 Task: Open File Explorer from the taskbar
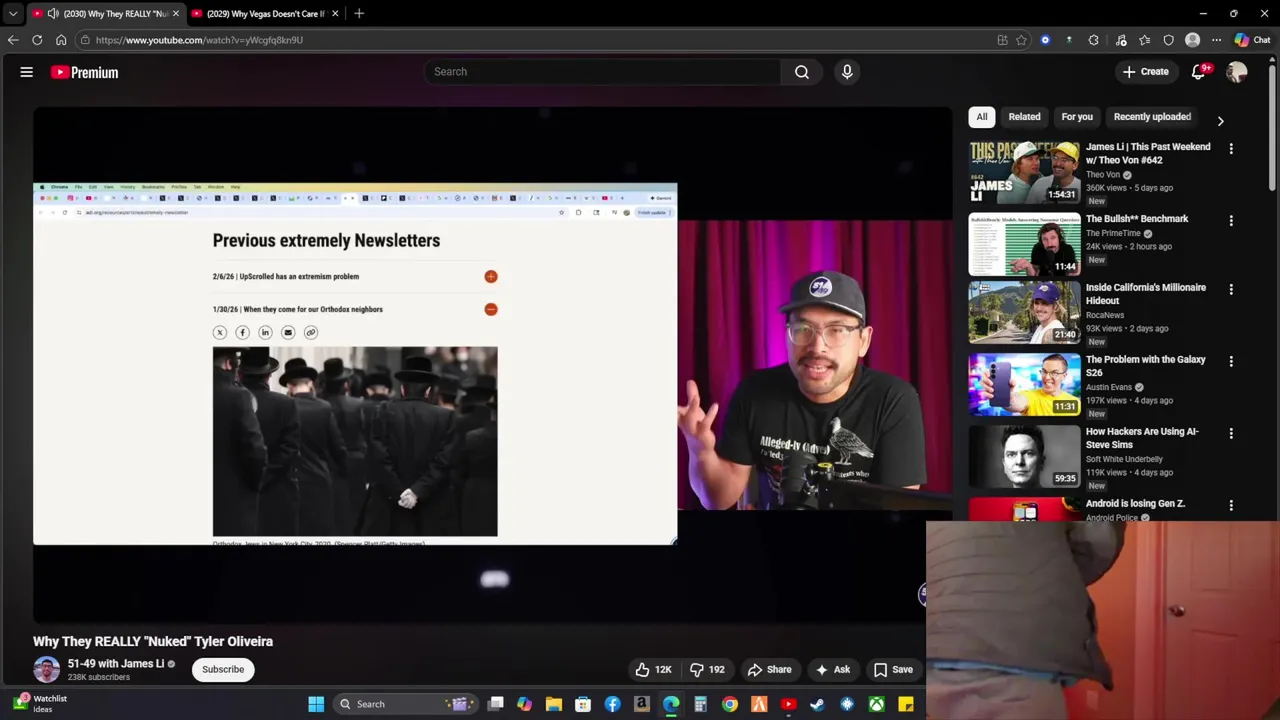554,704
